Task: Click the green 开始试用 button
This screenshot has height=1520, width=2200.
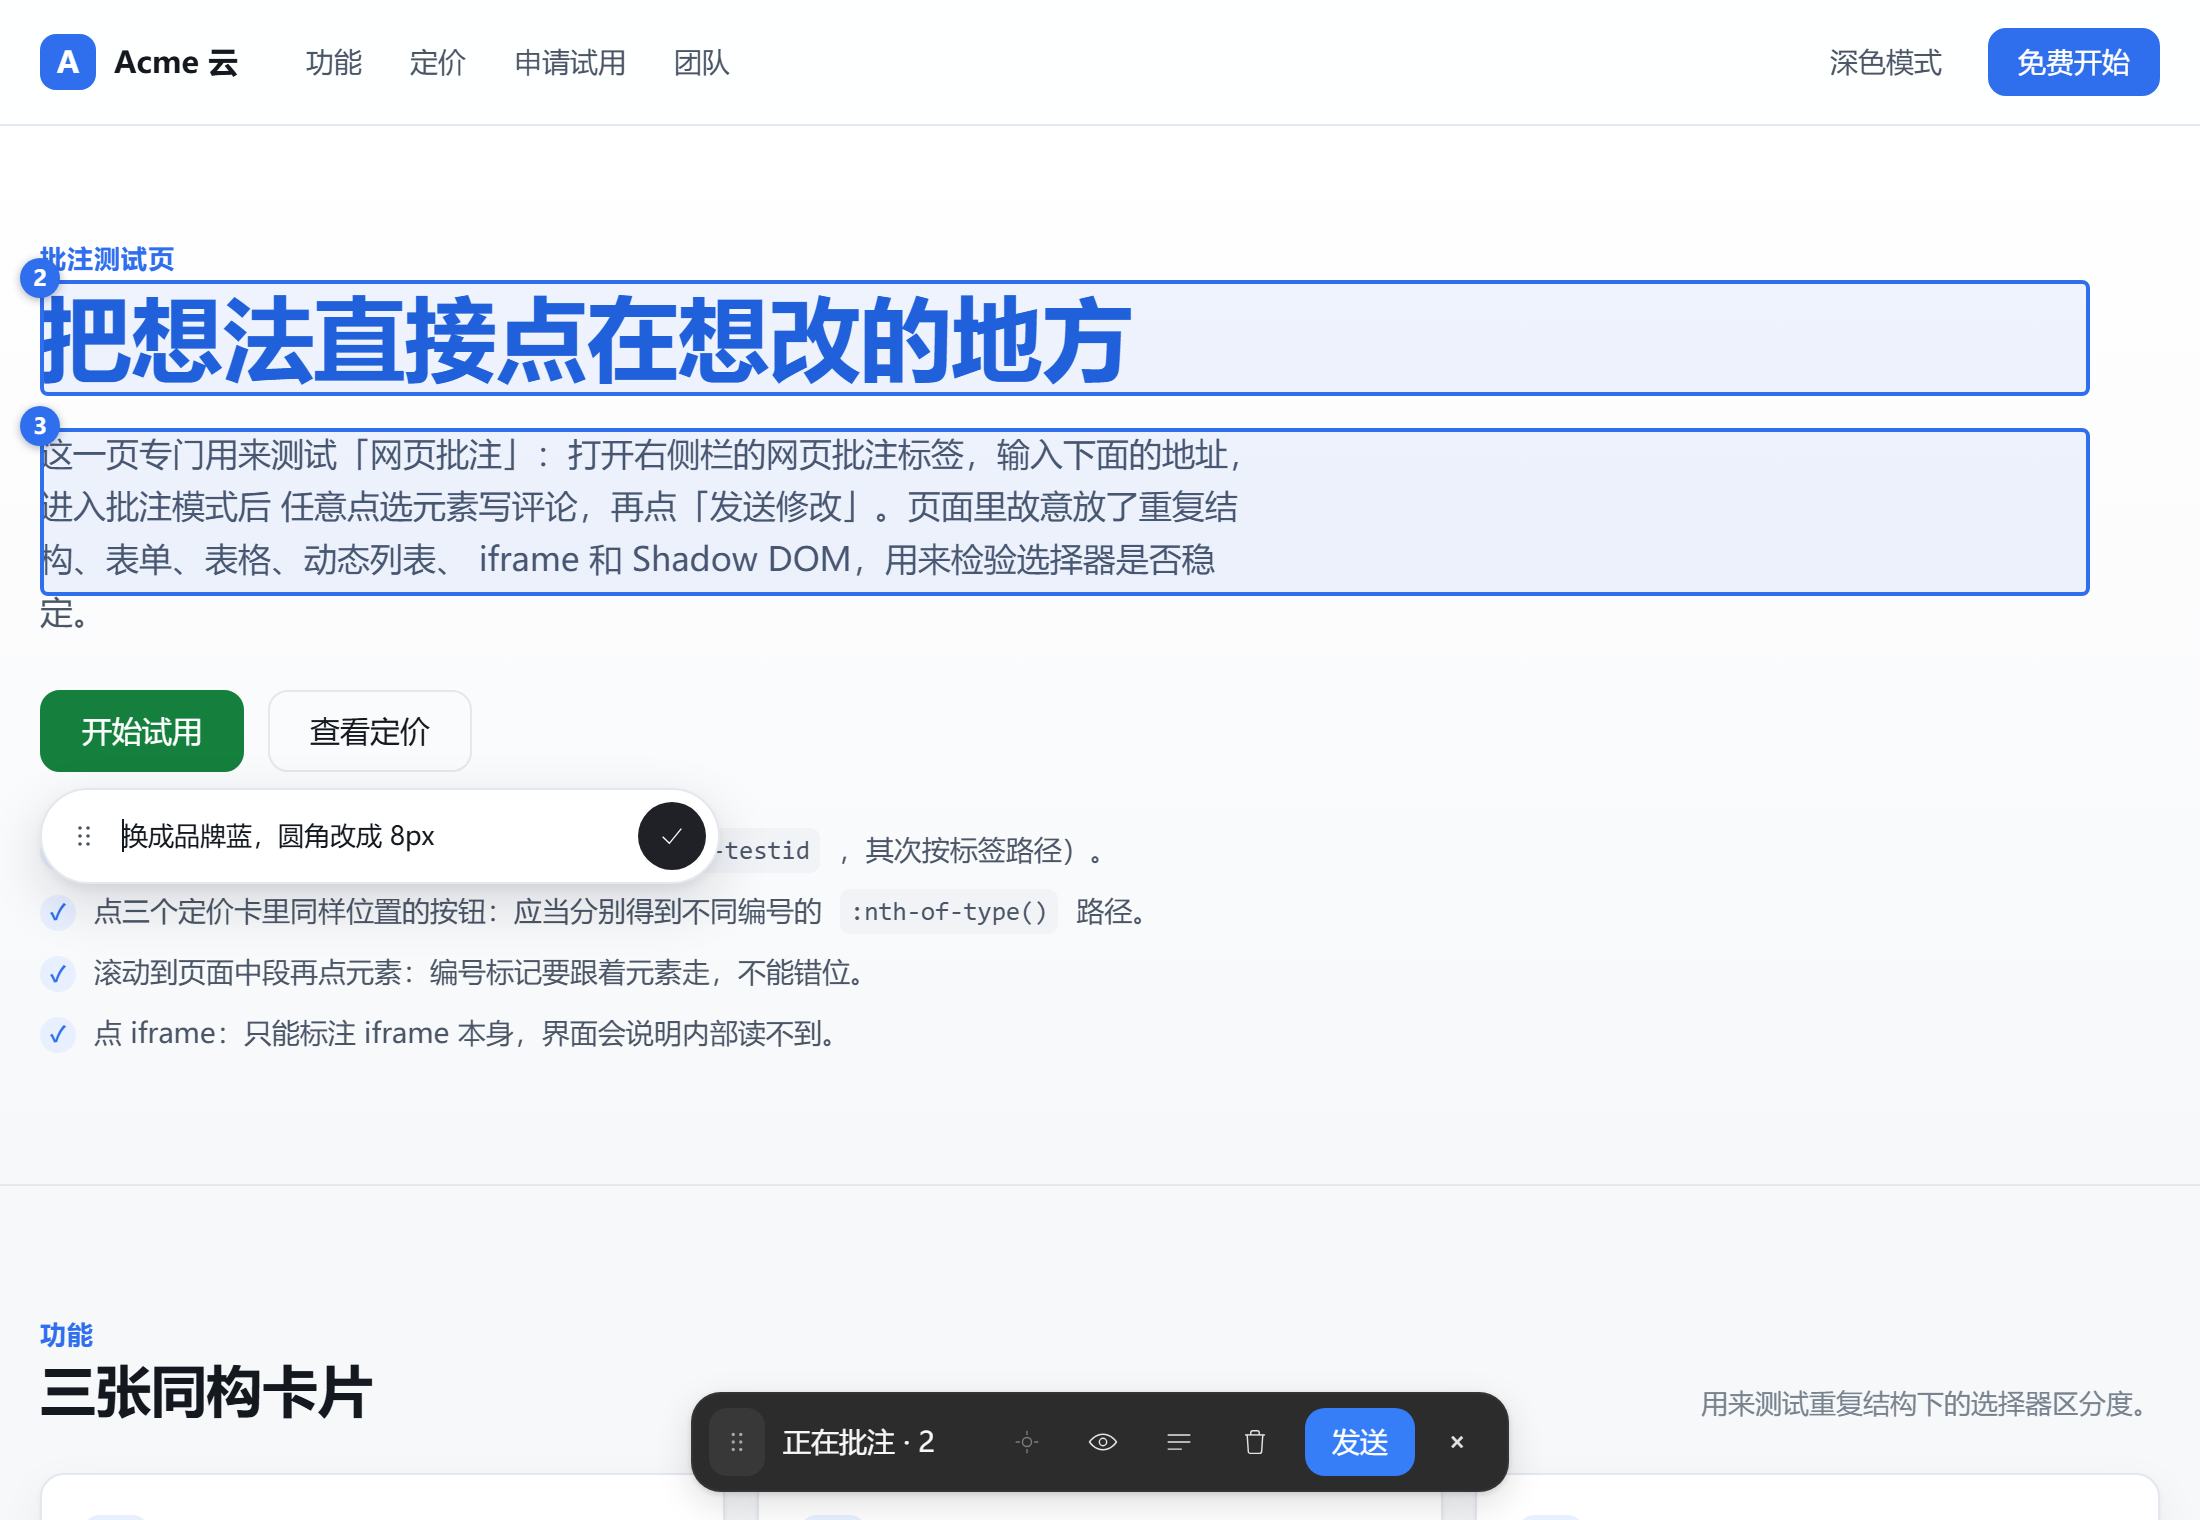Action: (x=142, y=731)
